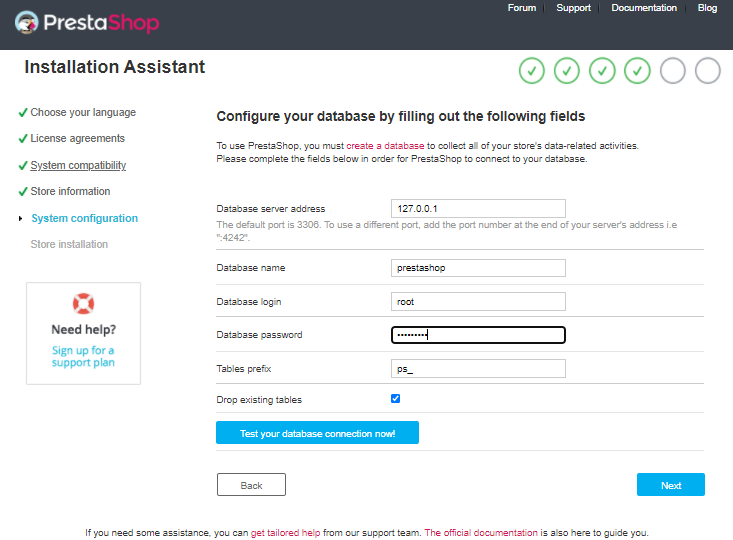Viewport: 733px width, 540px height.
Task: Go Back to the previous step
Action: click(x=251, y=485)
